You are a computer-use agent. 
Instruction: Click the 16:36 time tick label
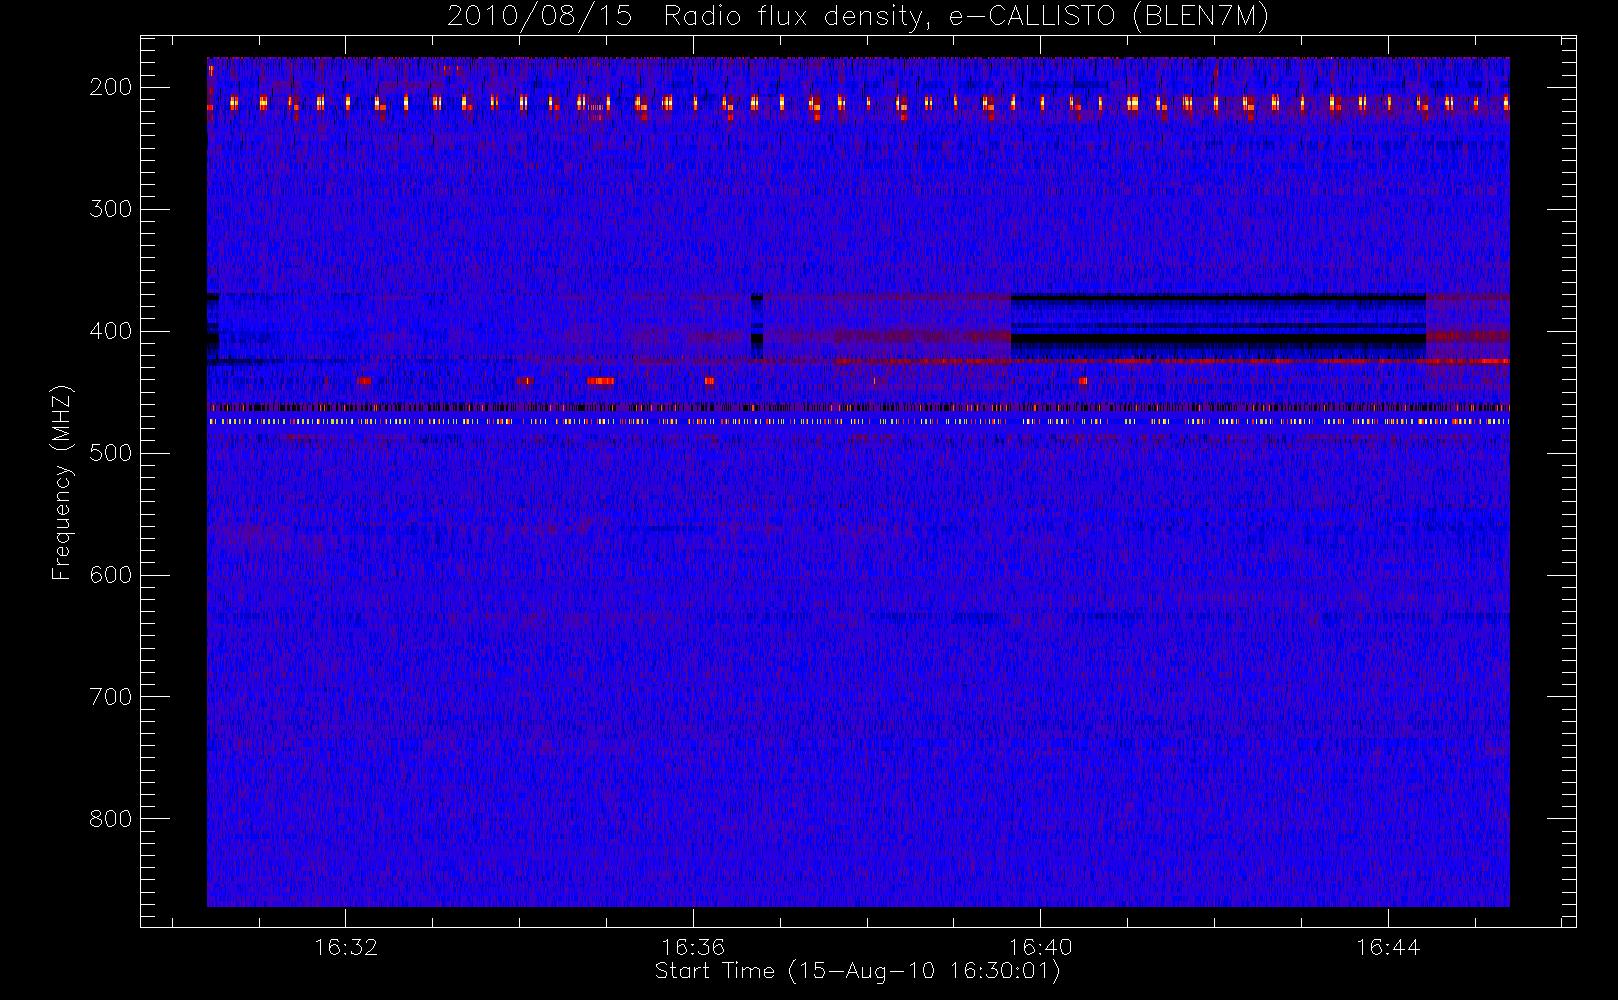pyautogui.click(x=693, y=947)
